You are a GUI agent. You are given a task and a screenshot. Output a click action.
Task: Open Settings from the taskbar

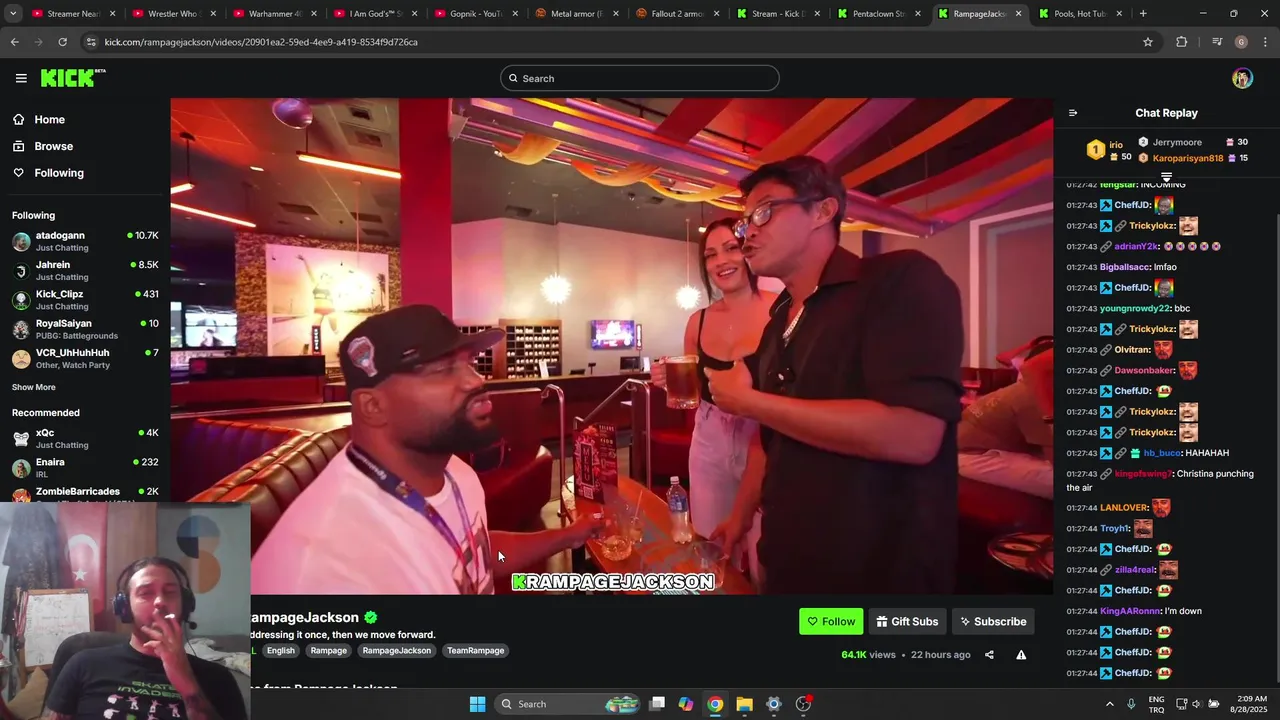[773, 704]
